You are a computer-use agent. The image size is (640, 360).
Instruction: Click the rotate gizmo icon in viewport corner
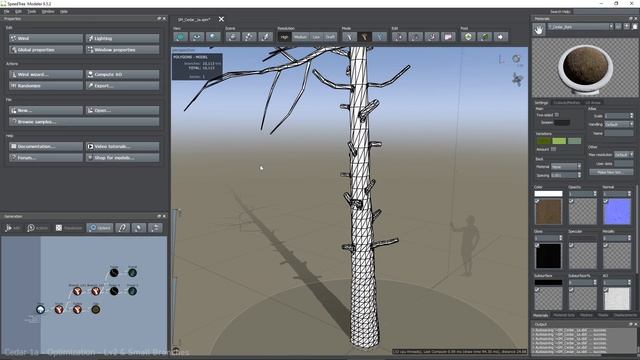516,59
